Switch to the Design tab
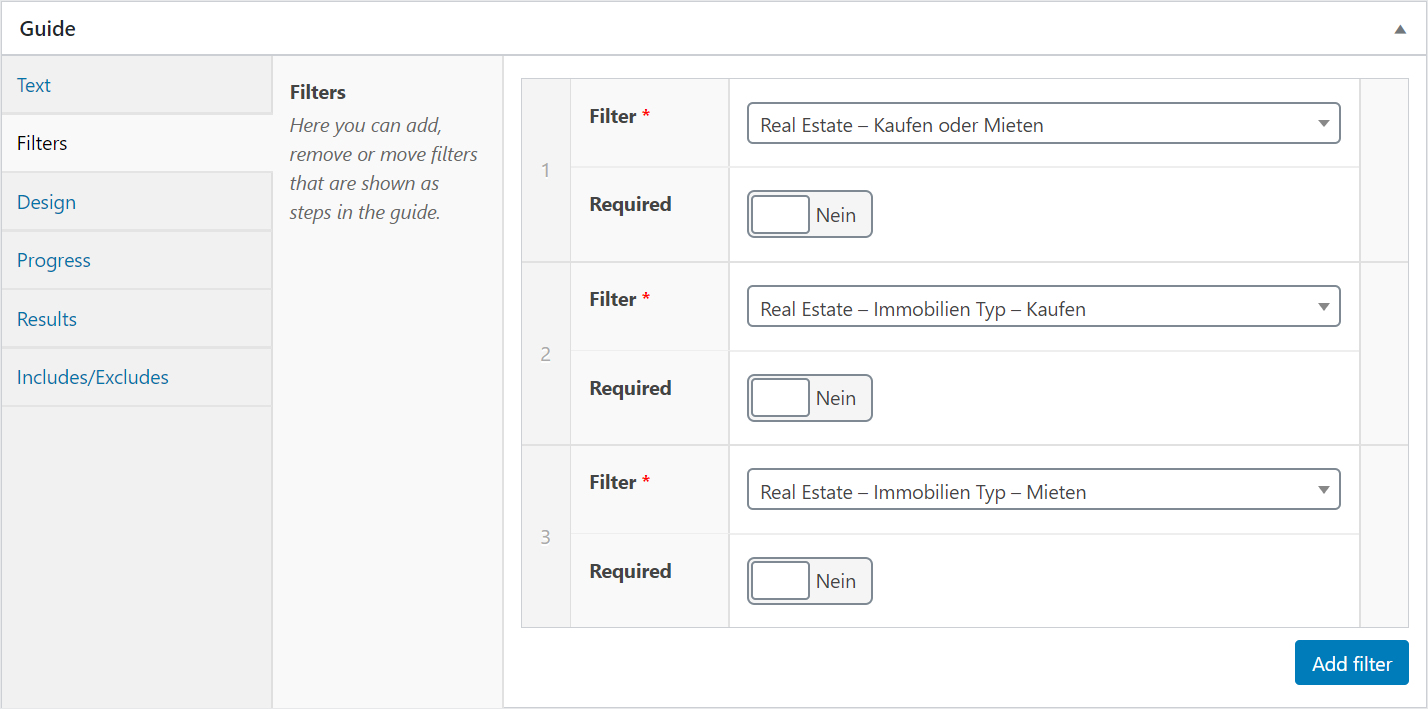 pyautogui.click(x=136, y=202)
